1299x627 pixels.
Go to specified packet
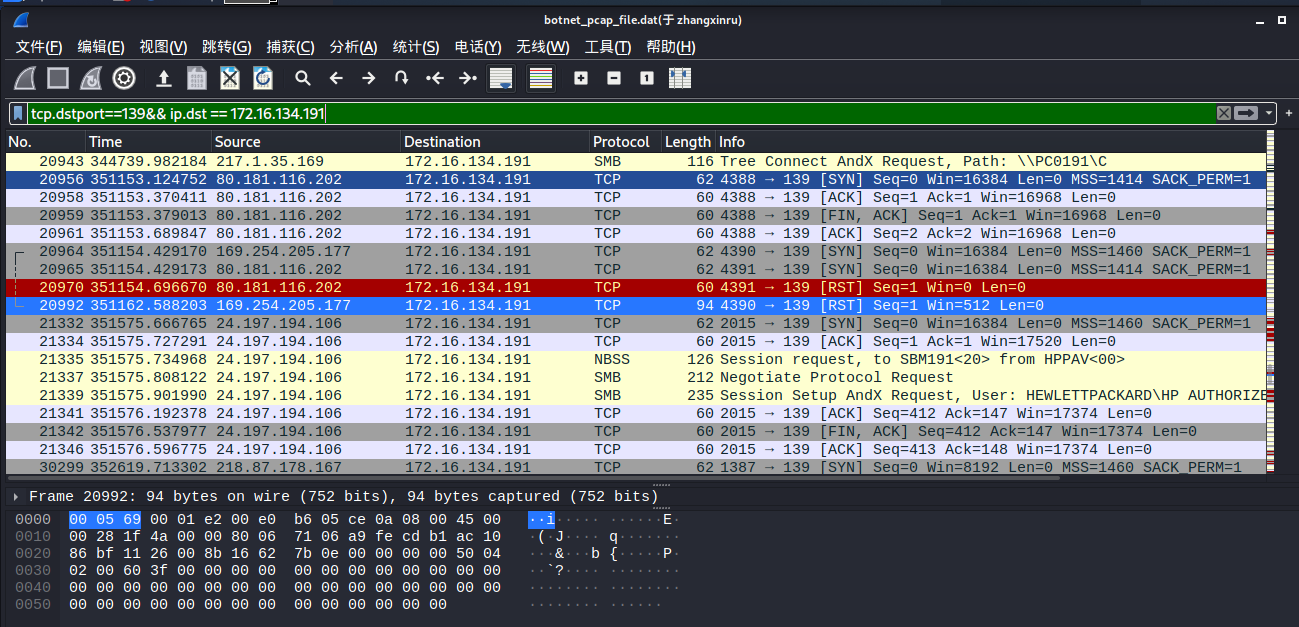(402, 78)
